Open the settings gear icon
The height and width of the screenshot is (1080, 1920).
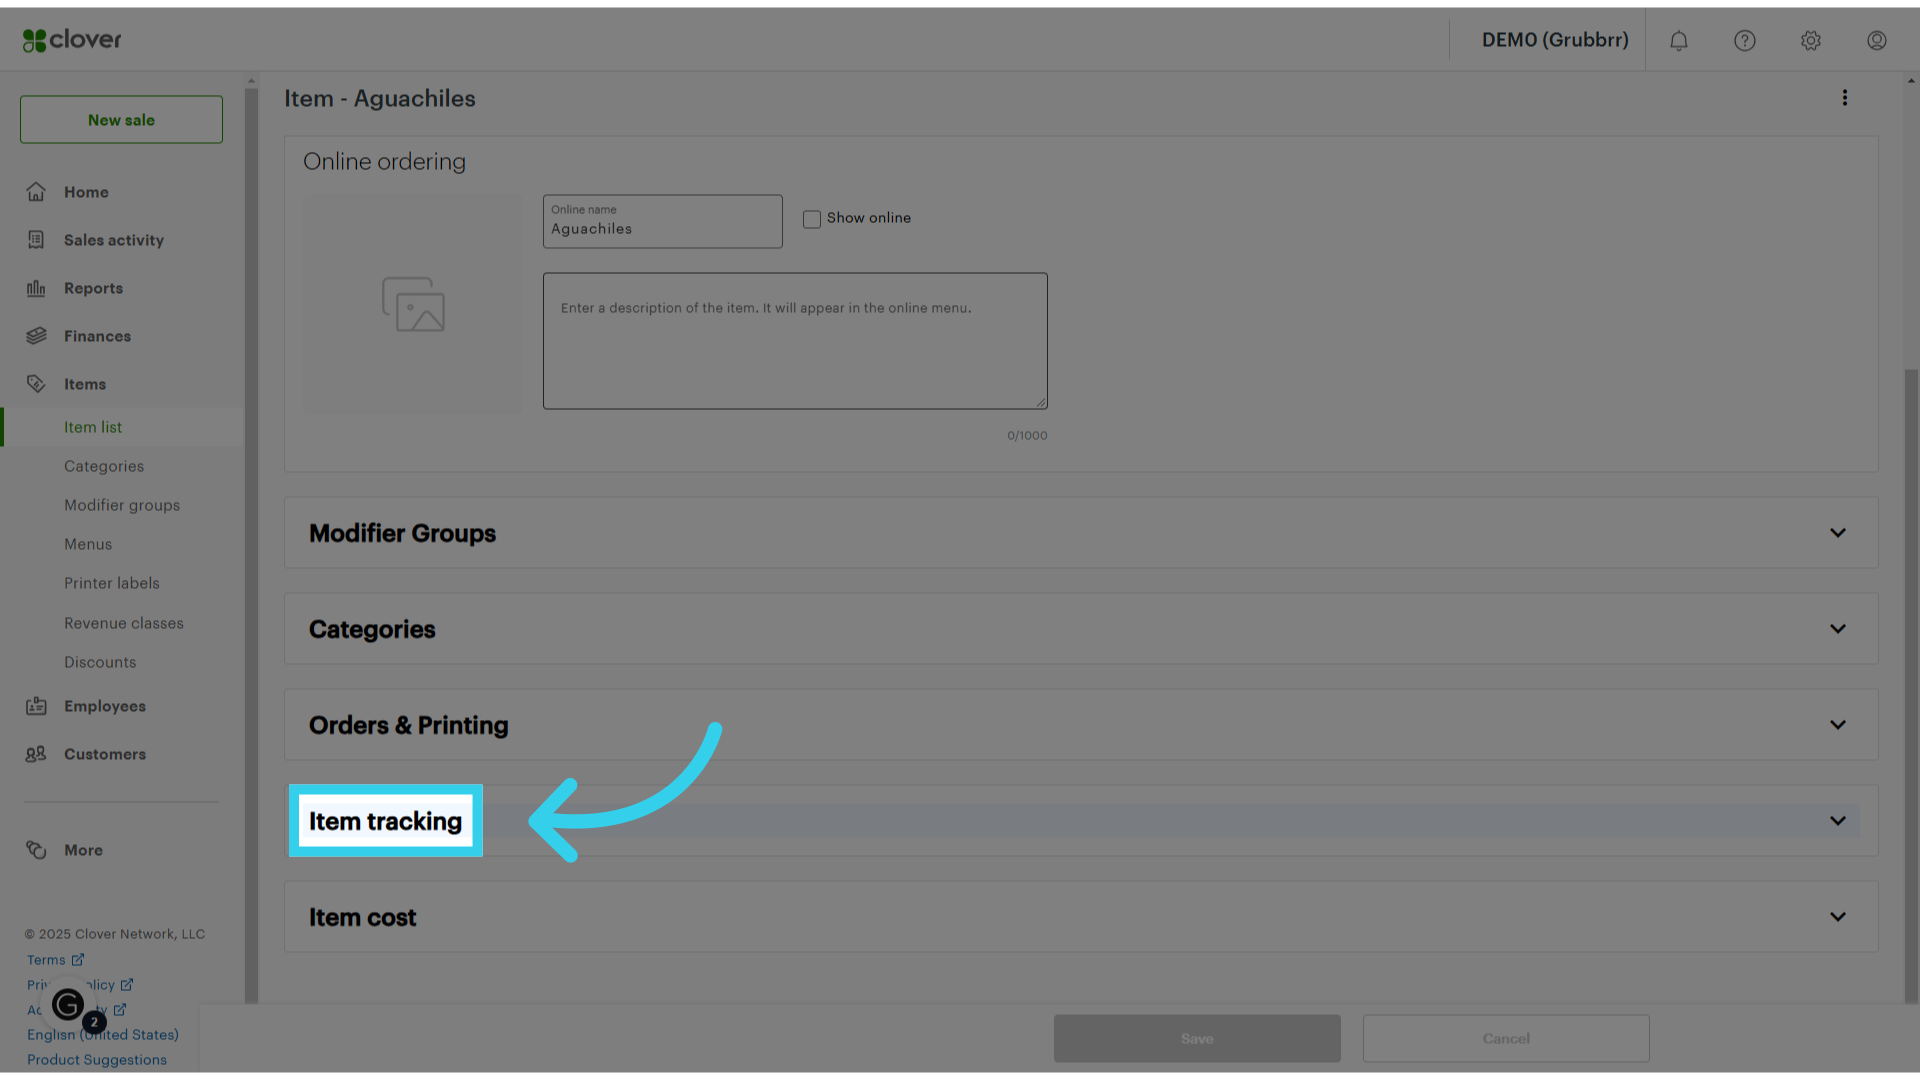click(1811, 40)
